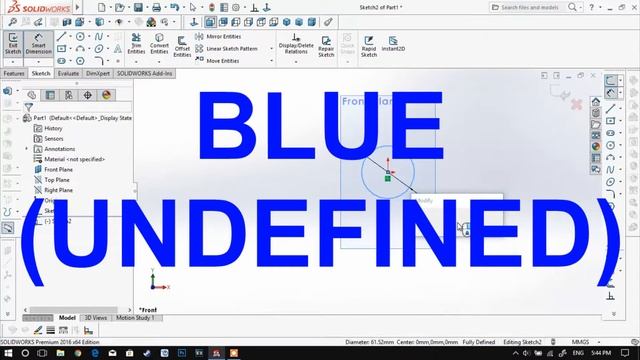Screen dimensions: 640x360
Task: Open the ConfigurationManager tab
Action: (x=69, y=95)
